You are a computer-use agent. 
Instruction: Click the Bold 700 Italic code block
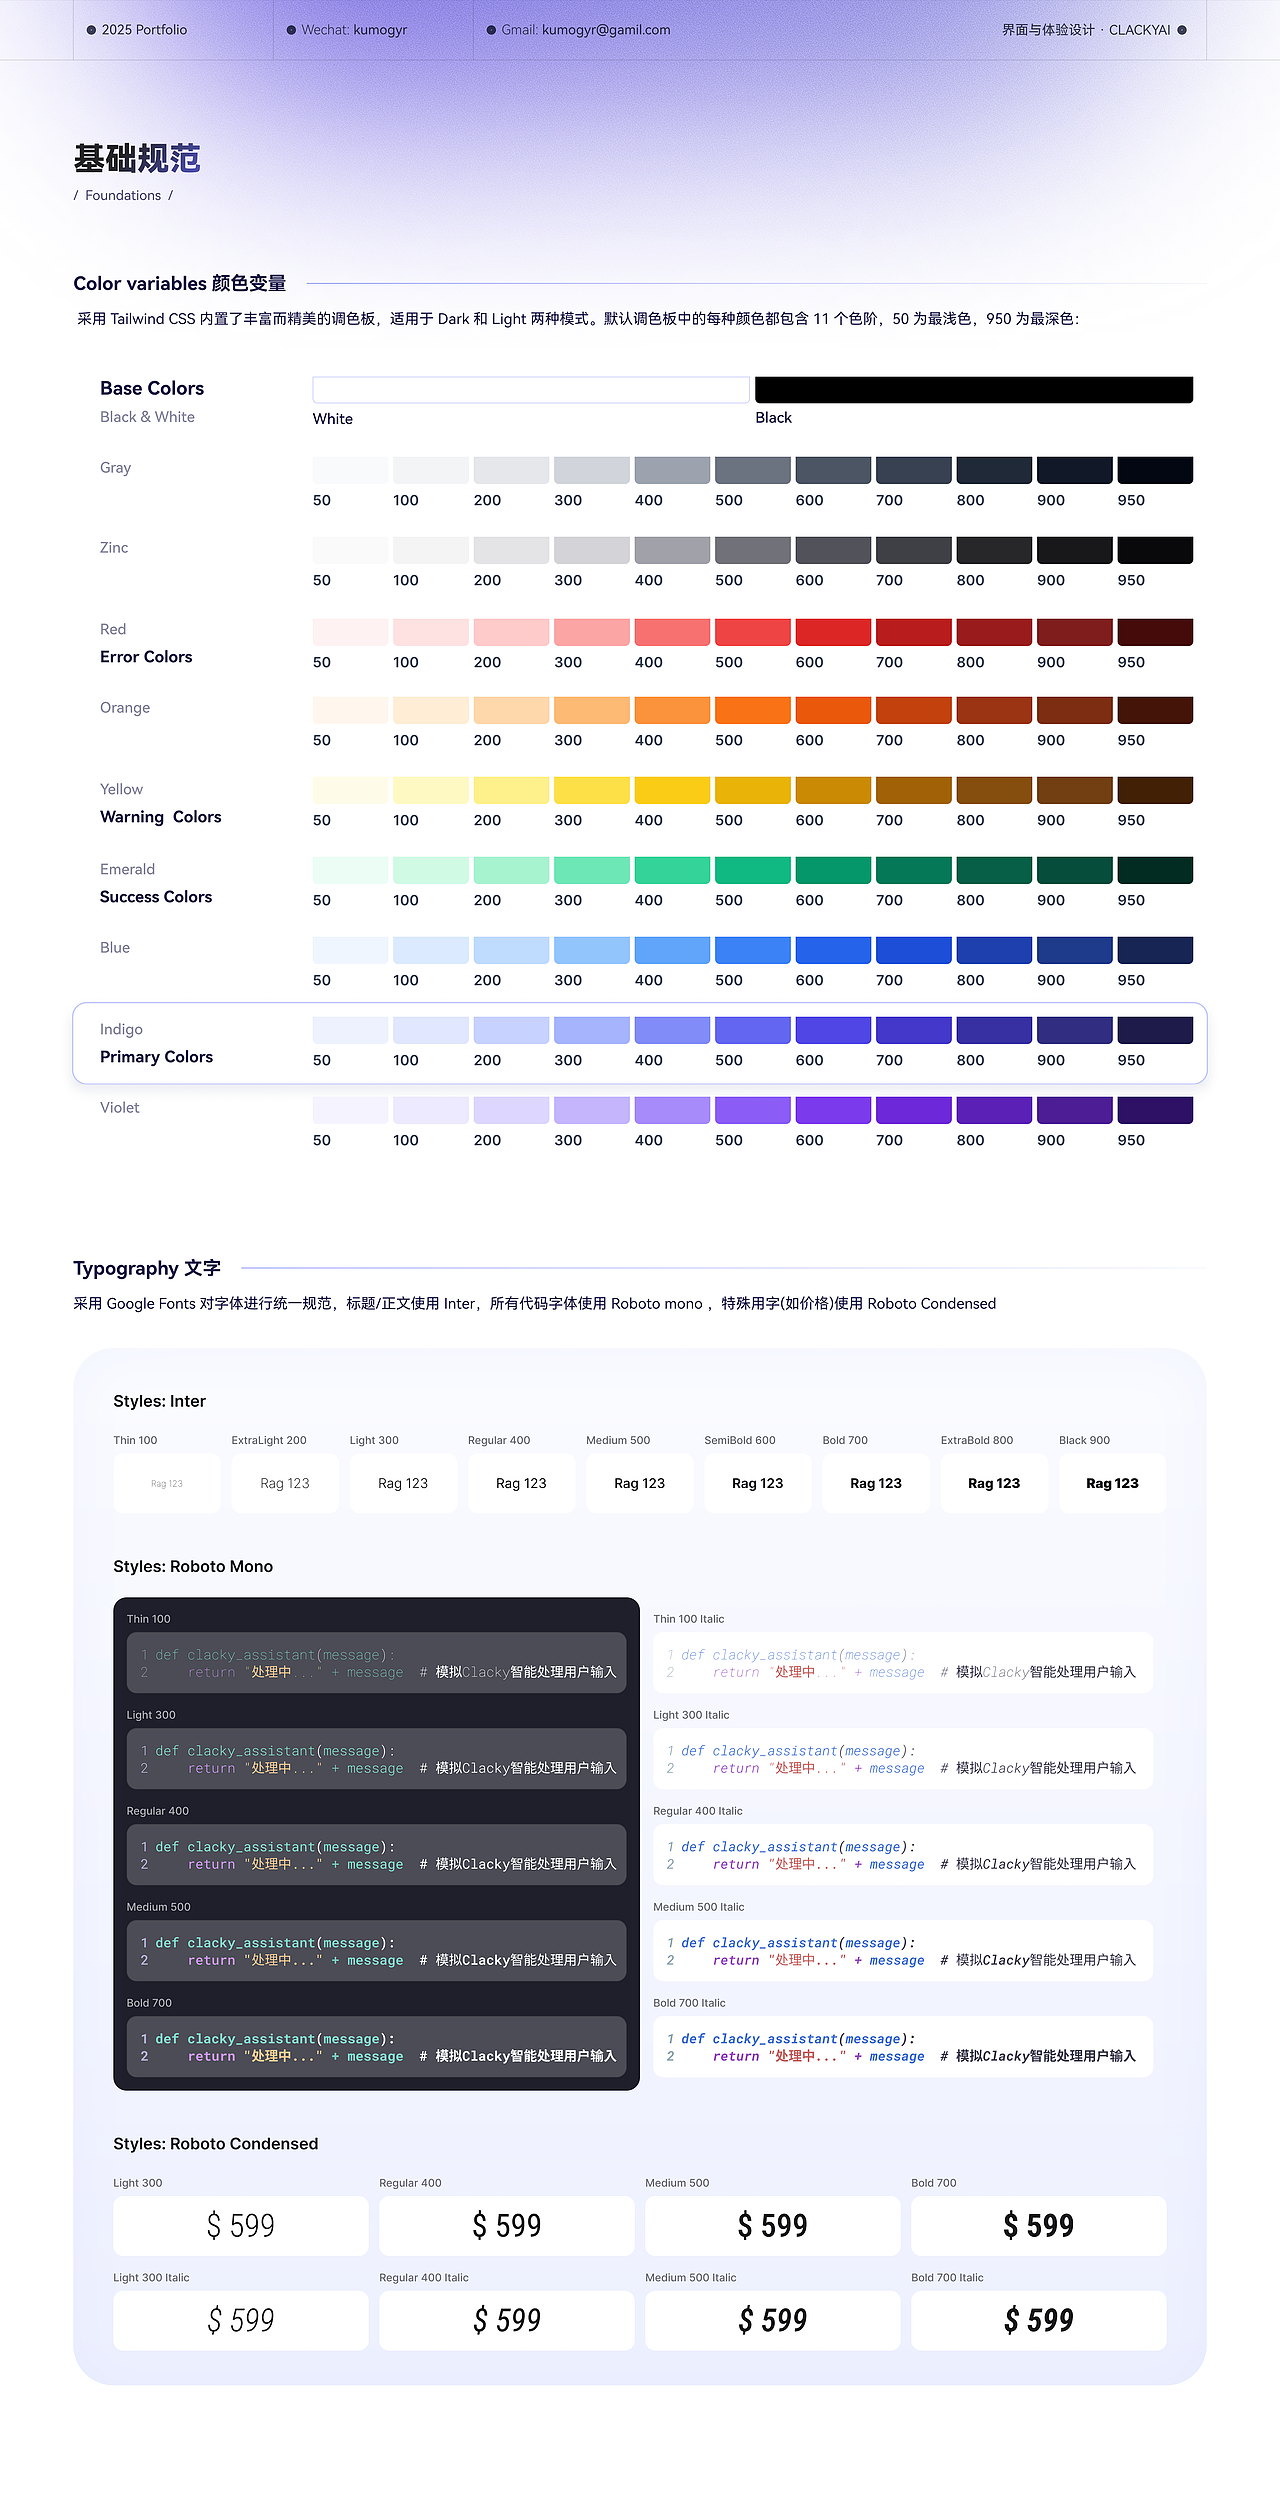pos(903,2047)
